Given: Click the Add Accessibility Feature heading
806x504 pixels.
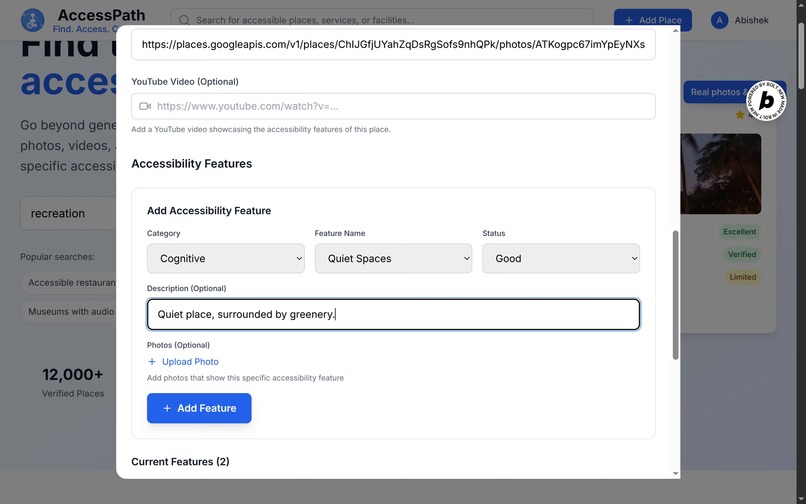Looking at the screenshot, I should click(209, 210).
